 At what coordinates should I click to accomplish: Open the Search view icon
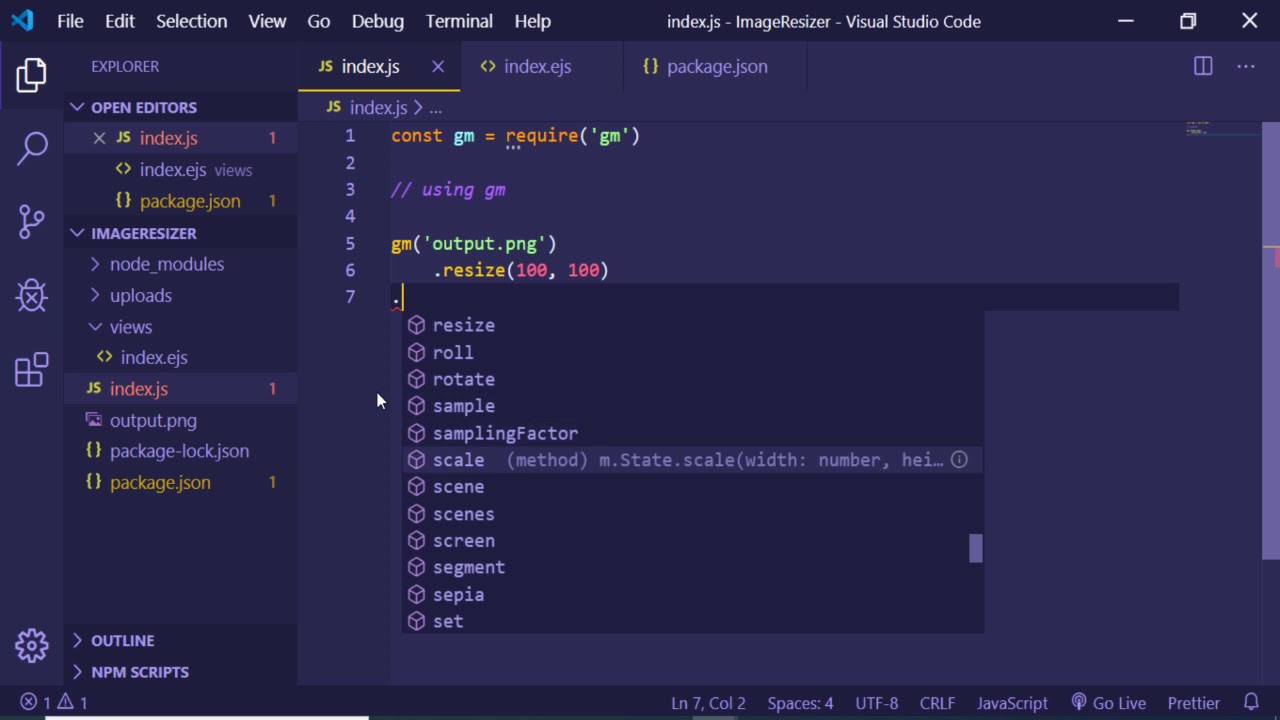[x=31, y=148]
